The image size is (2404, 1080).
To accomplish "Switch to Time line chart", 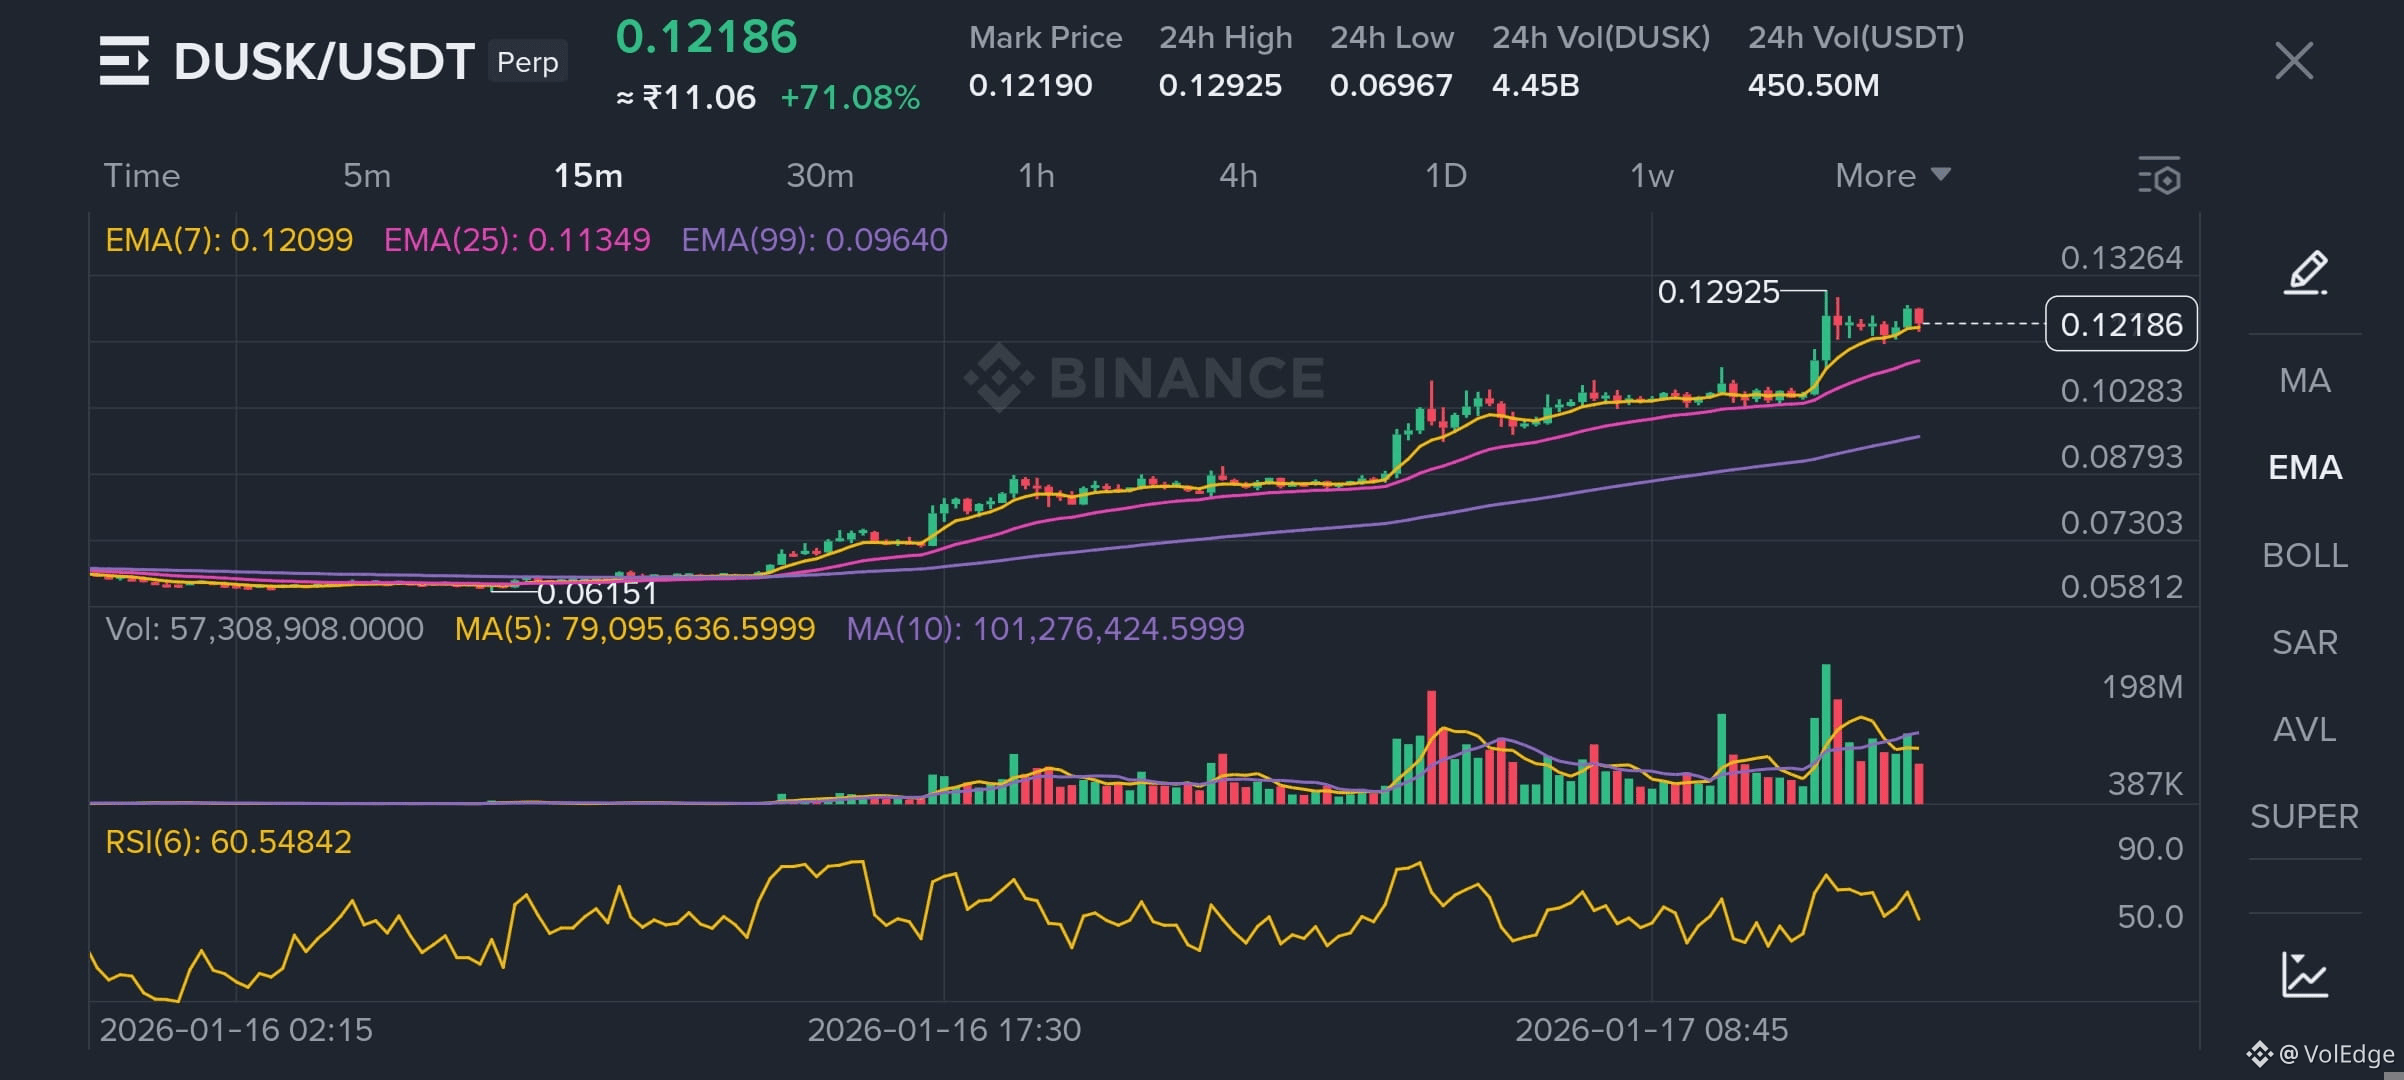I will coord(142,176).
